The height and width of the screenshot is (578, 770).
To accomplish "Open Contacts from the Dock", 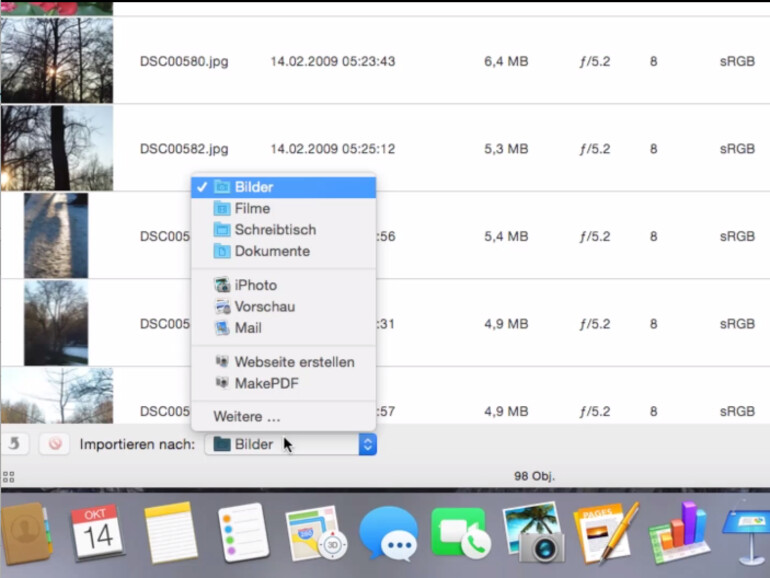I will [x=26, y=533].
